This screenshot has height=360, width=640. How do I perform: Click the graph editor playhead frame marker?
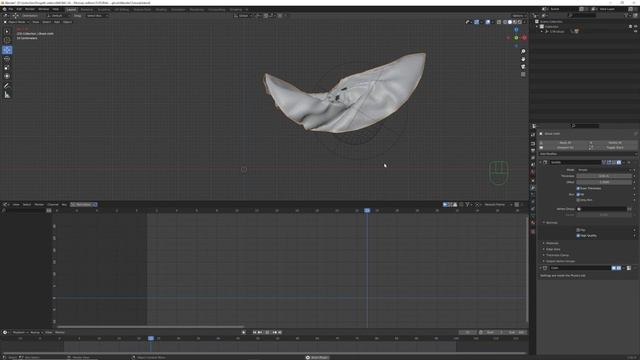pyautogui.click(x=367, y=211)
